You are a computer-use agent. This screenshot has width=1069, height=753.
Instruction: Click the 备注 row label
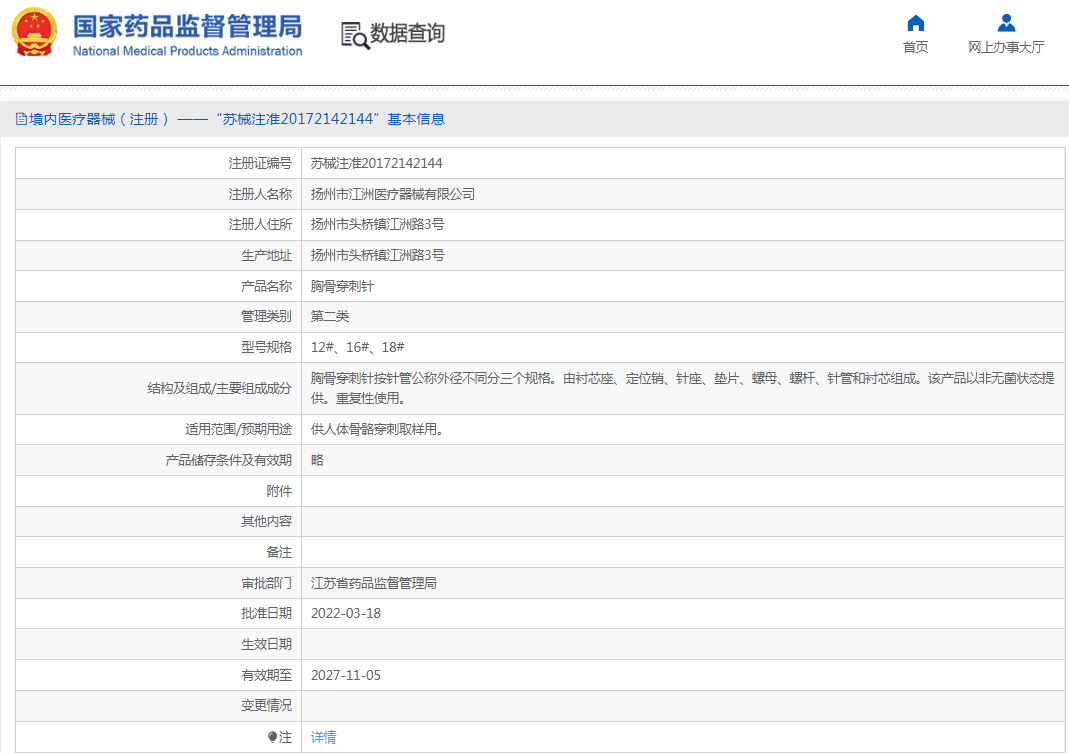coord(279,552)
